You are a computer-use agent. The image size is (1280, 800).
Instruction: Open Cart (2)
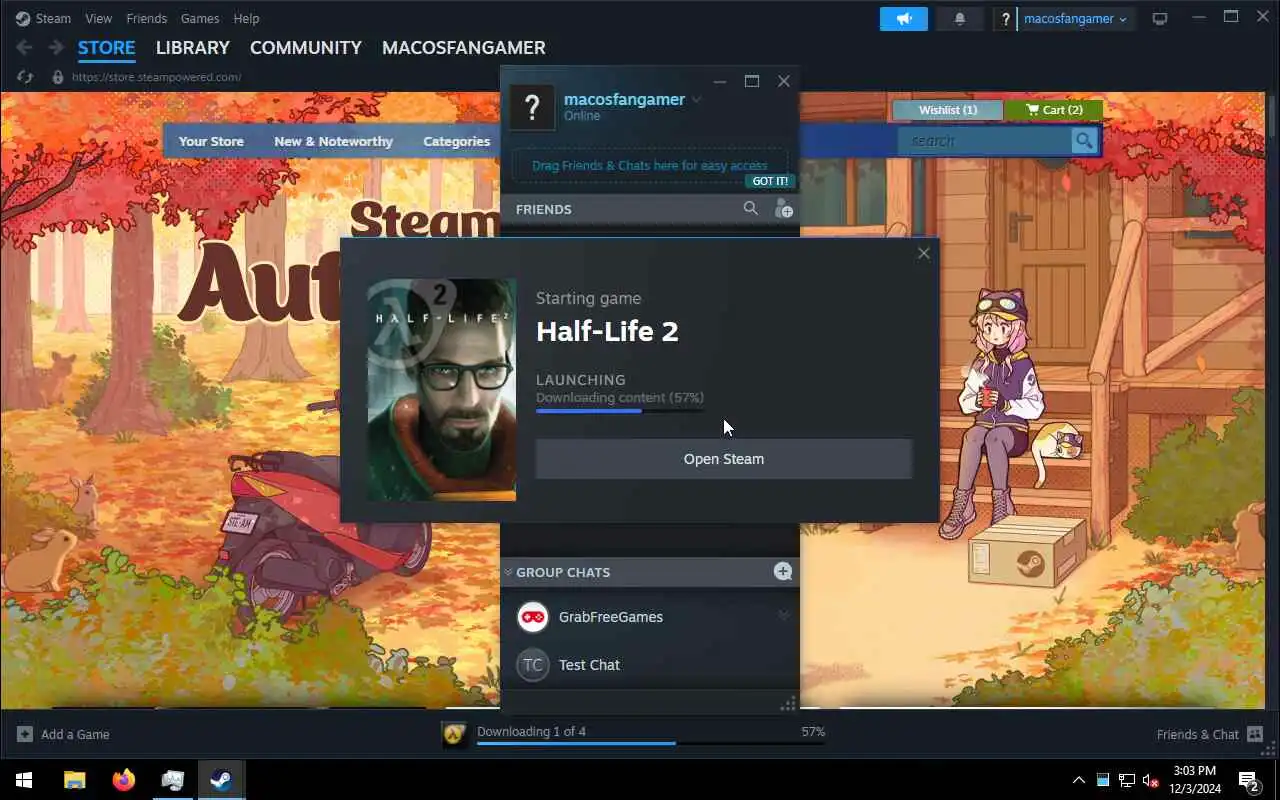(x=1054, y=110)
